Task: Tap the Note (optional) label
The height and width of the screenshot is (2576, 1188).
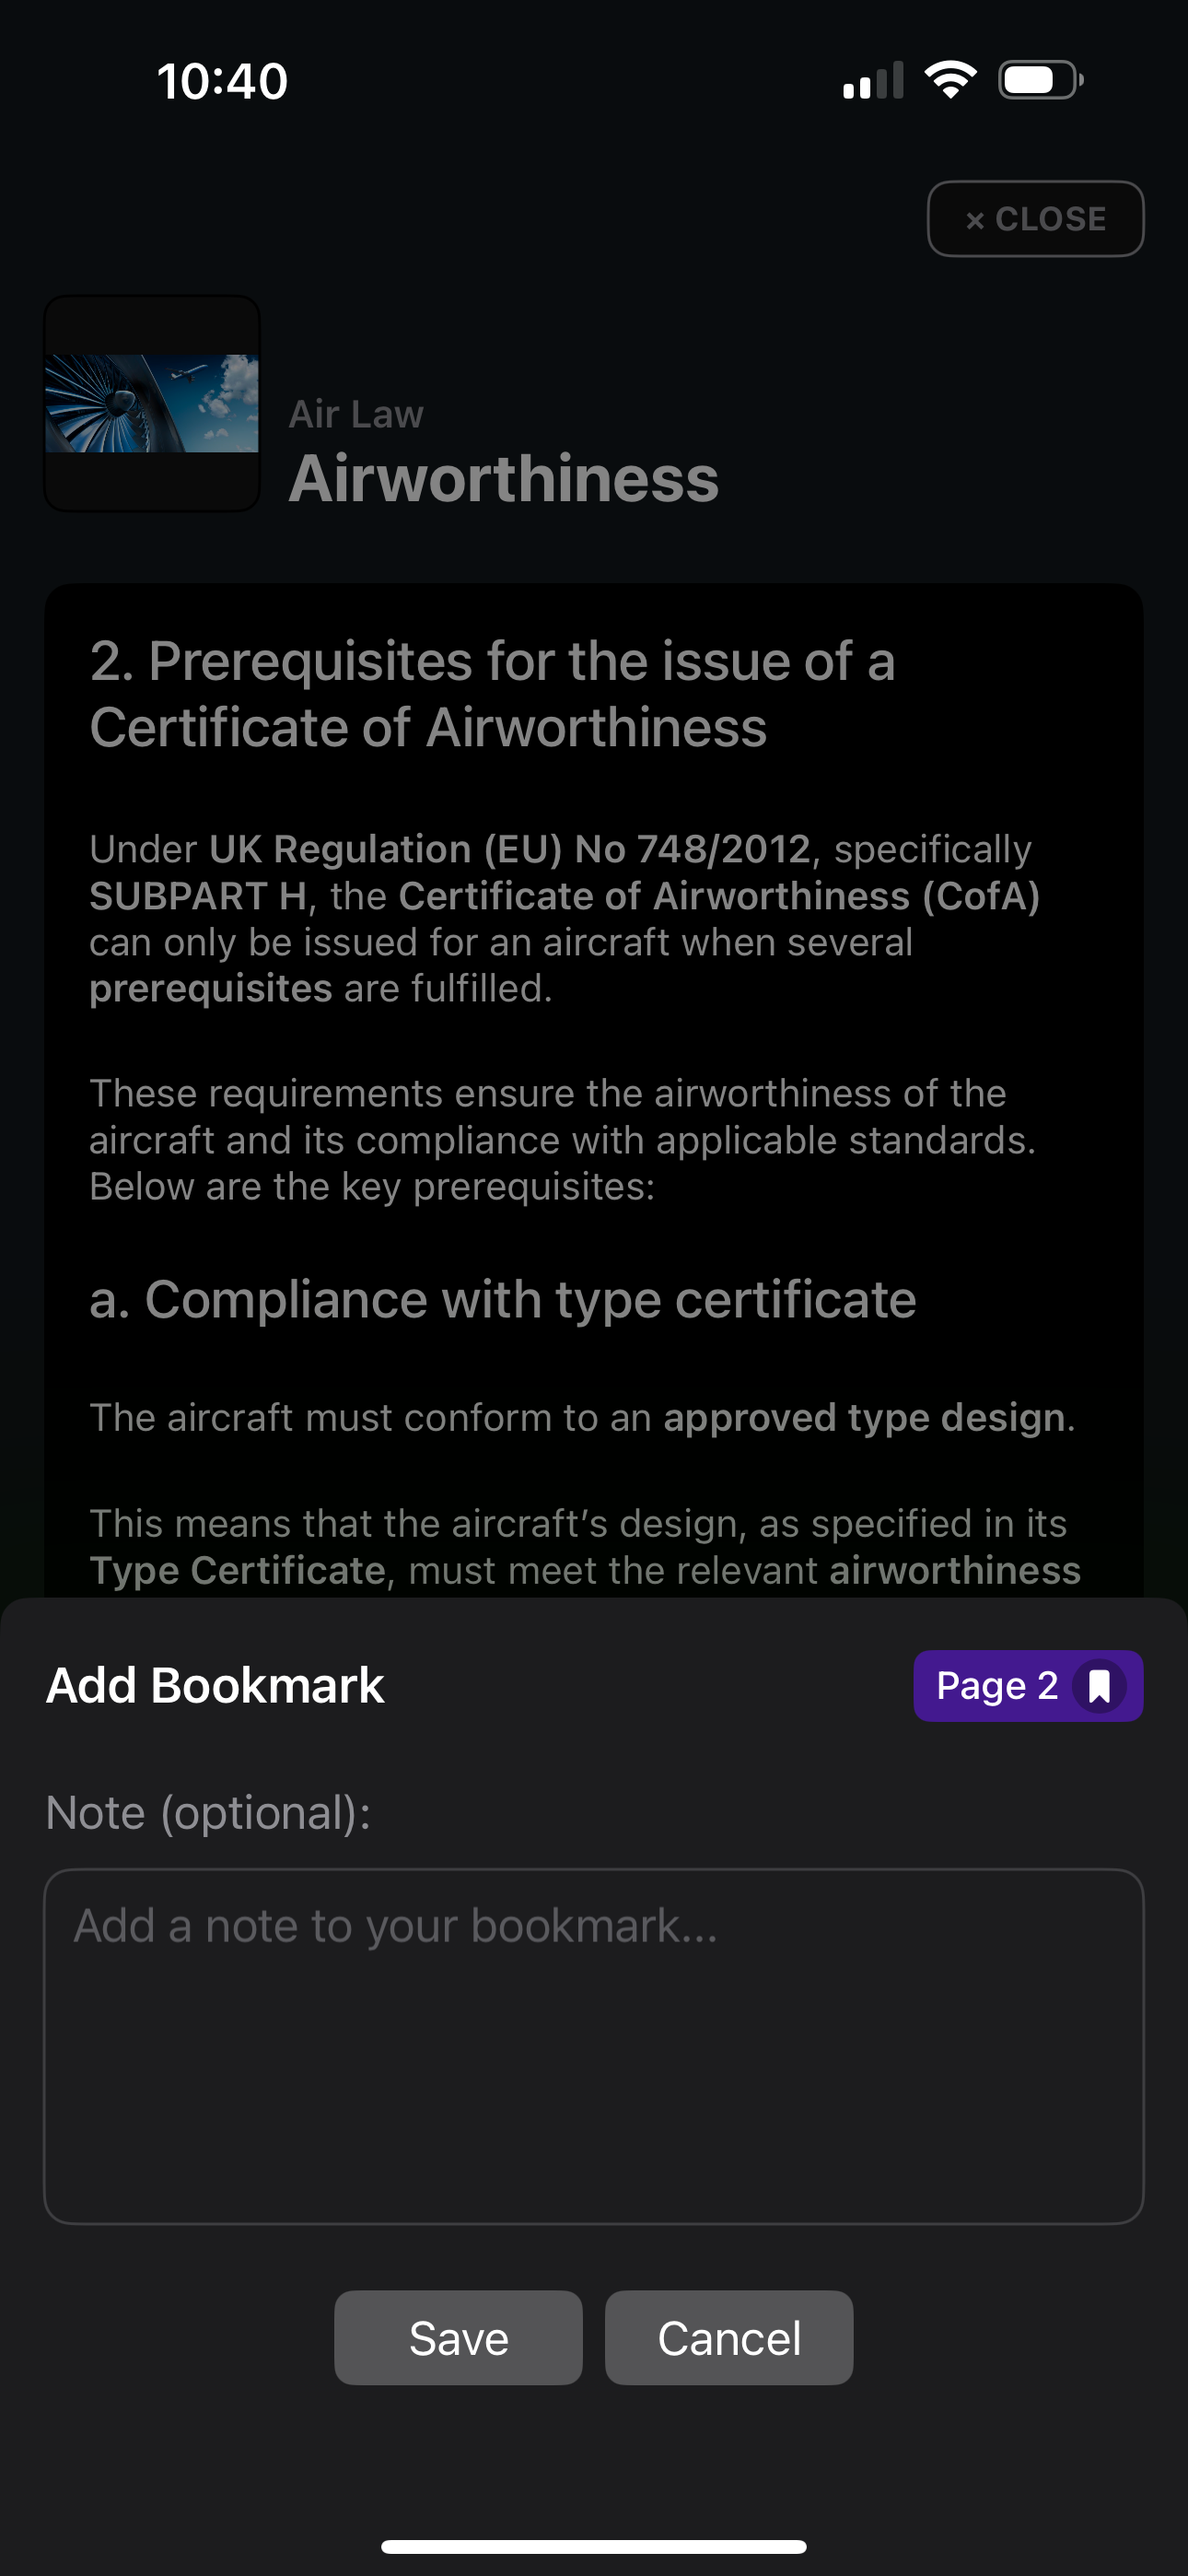Action: tap(208, 1813)
